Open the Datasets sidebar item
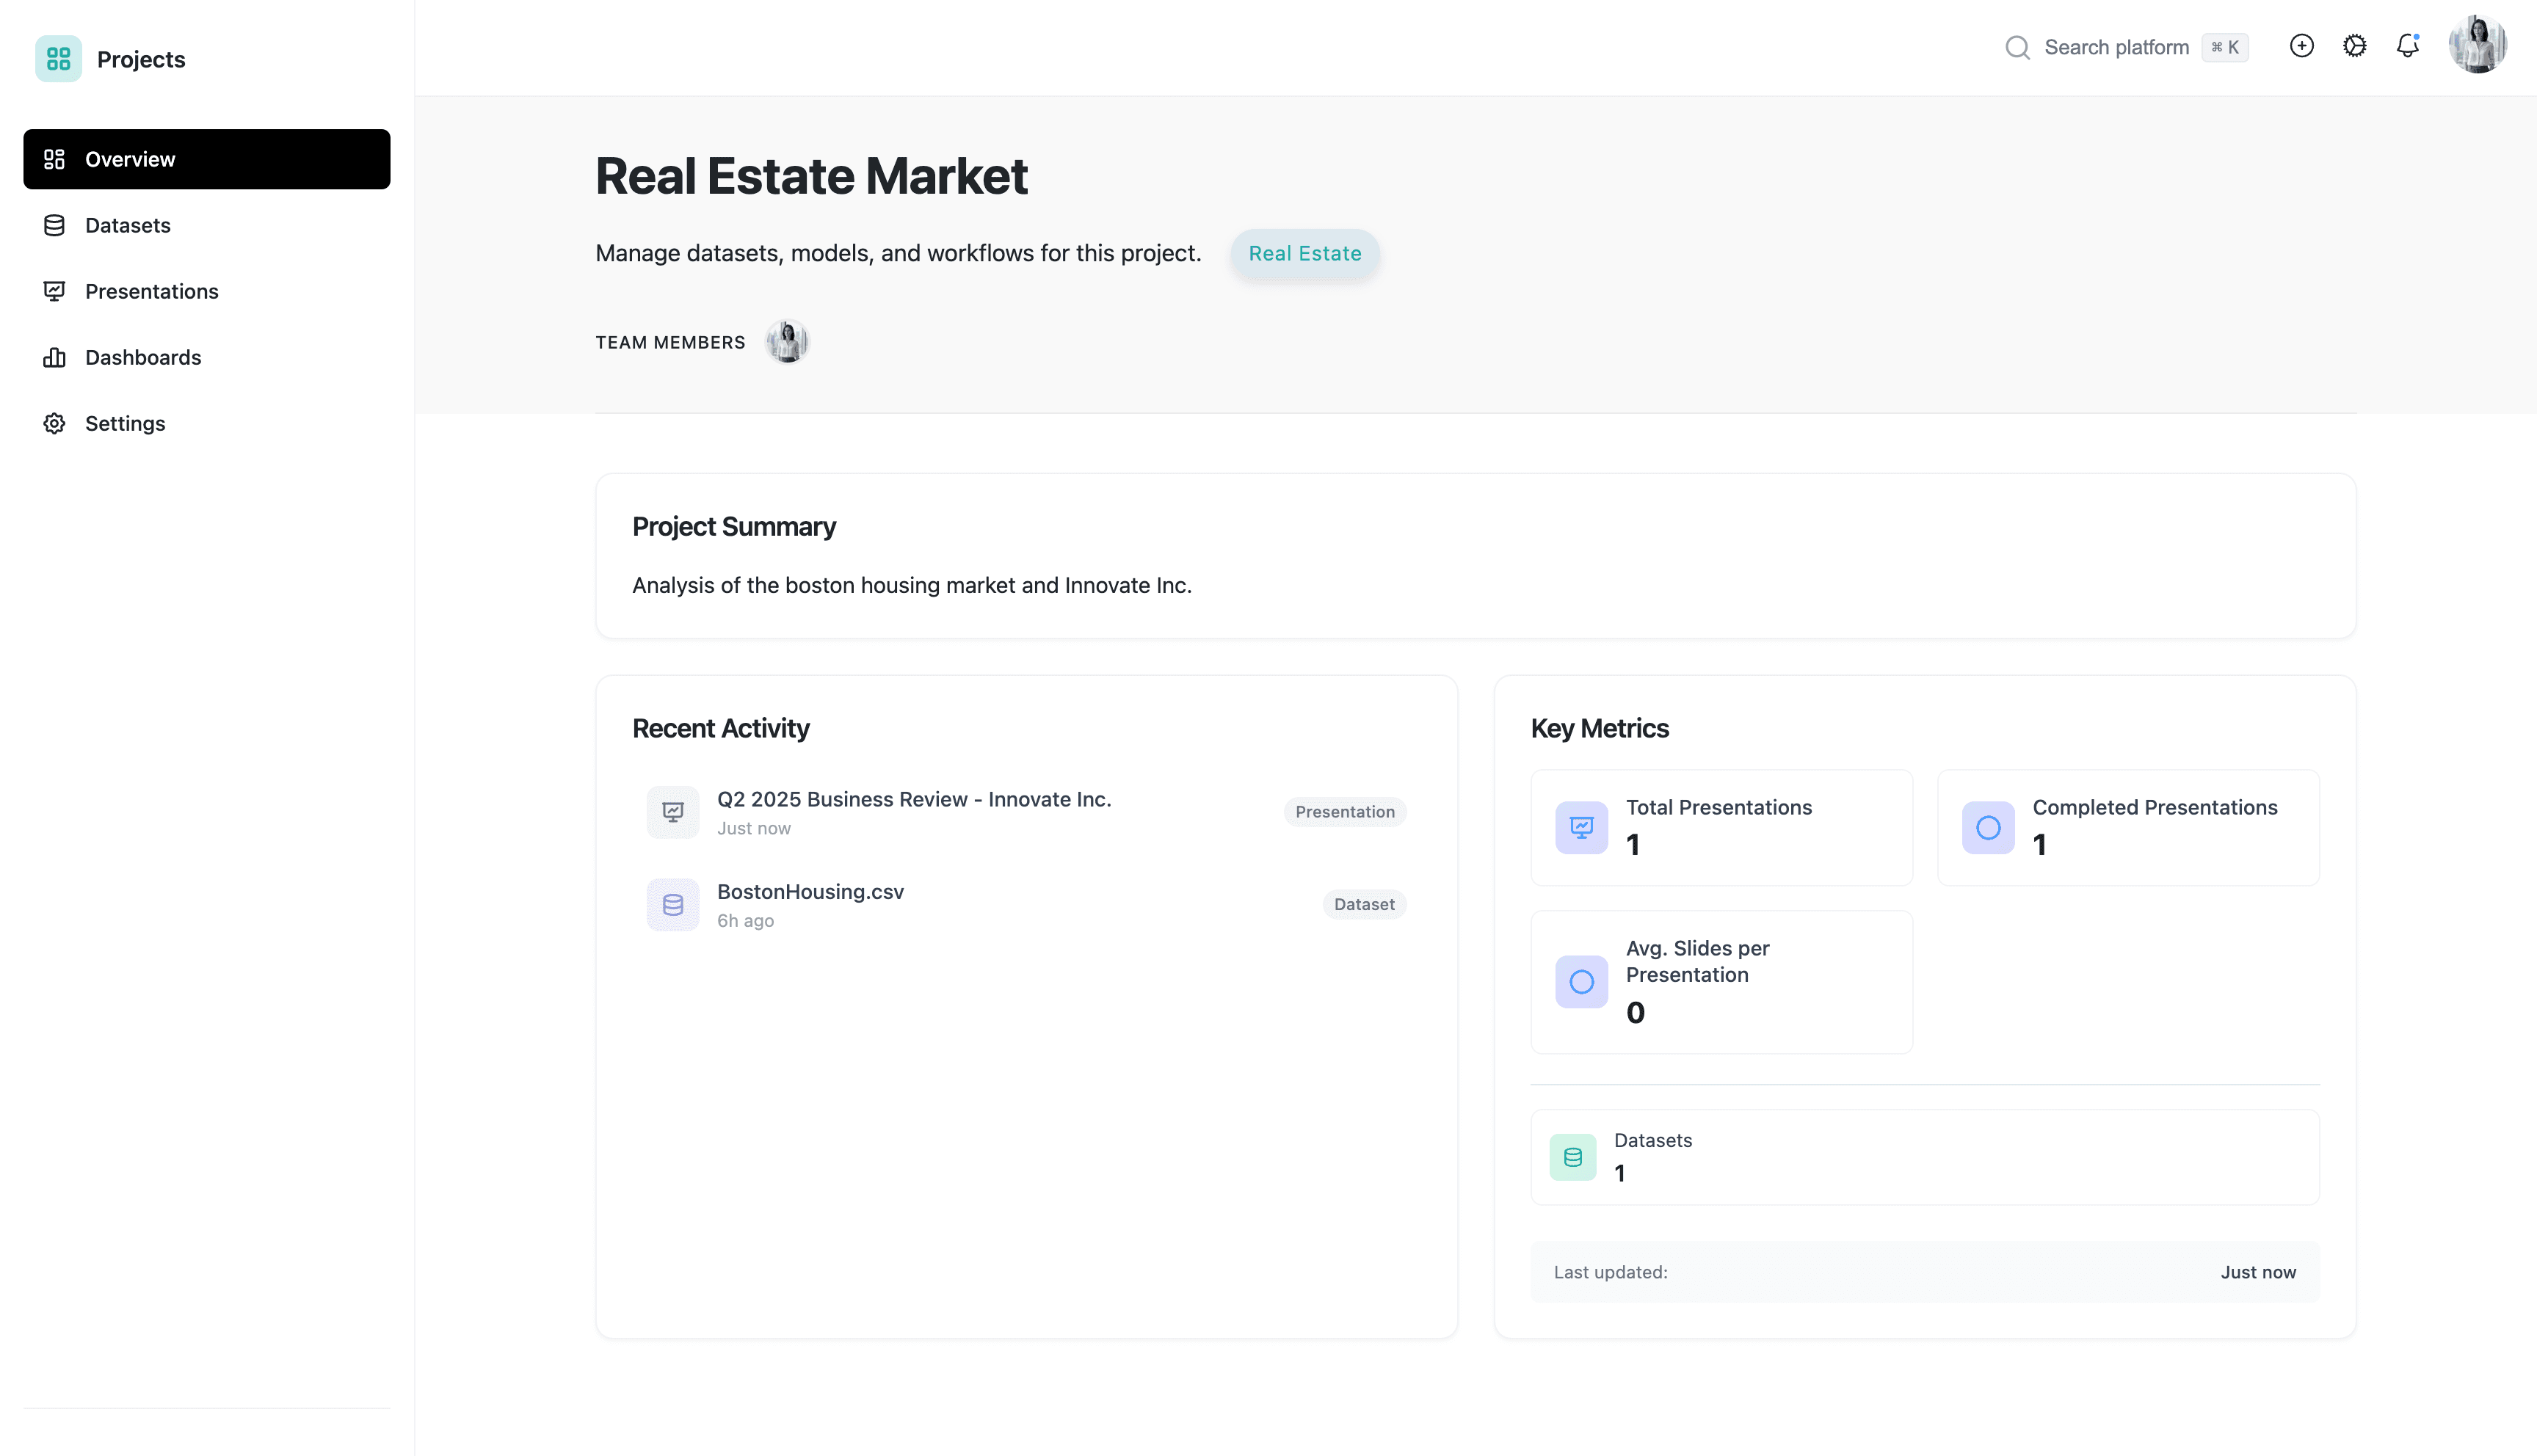 click(128, 225)
